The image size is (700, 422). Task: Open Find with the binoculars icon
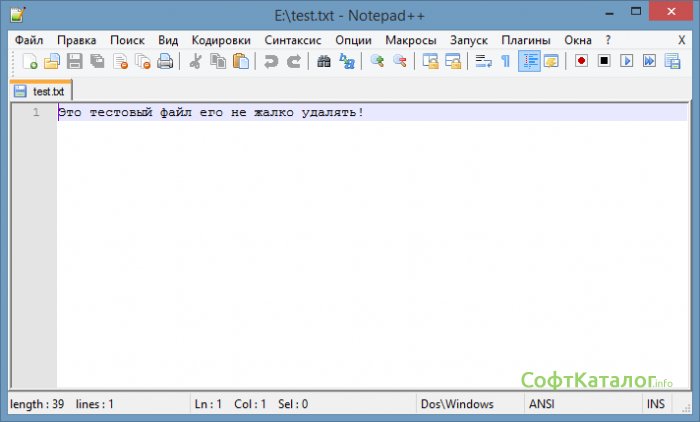[324, 62]
